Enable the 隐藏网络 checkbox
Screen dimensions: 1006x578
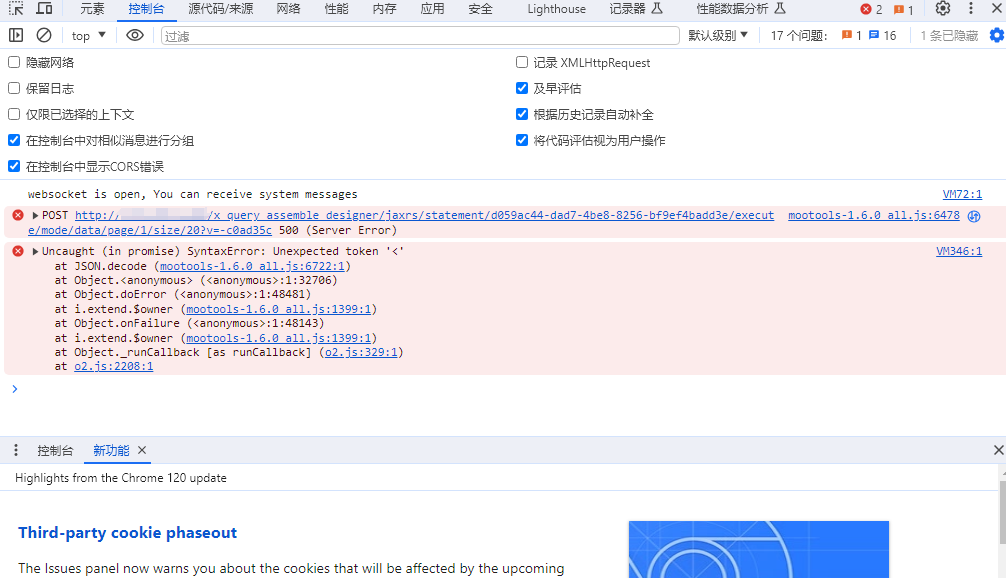[14, 62]
